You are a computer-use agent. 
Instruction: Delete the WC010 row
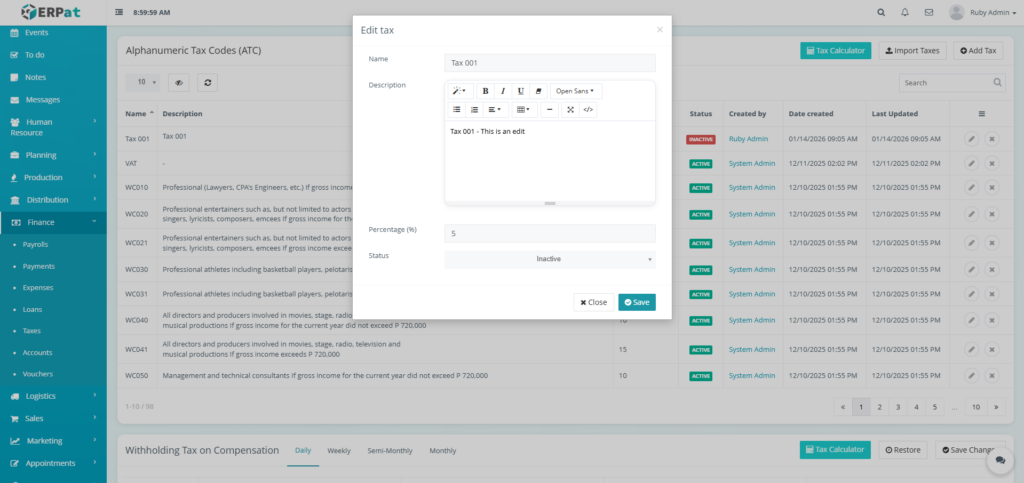coord(991,188)
